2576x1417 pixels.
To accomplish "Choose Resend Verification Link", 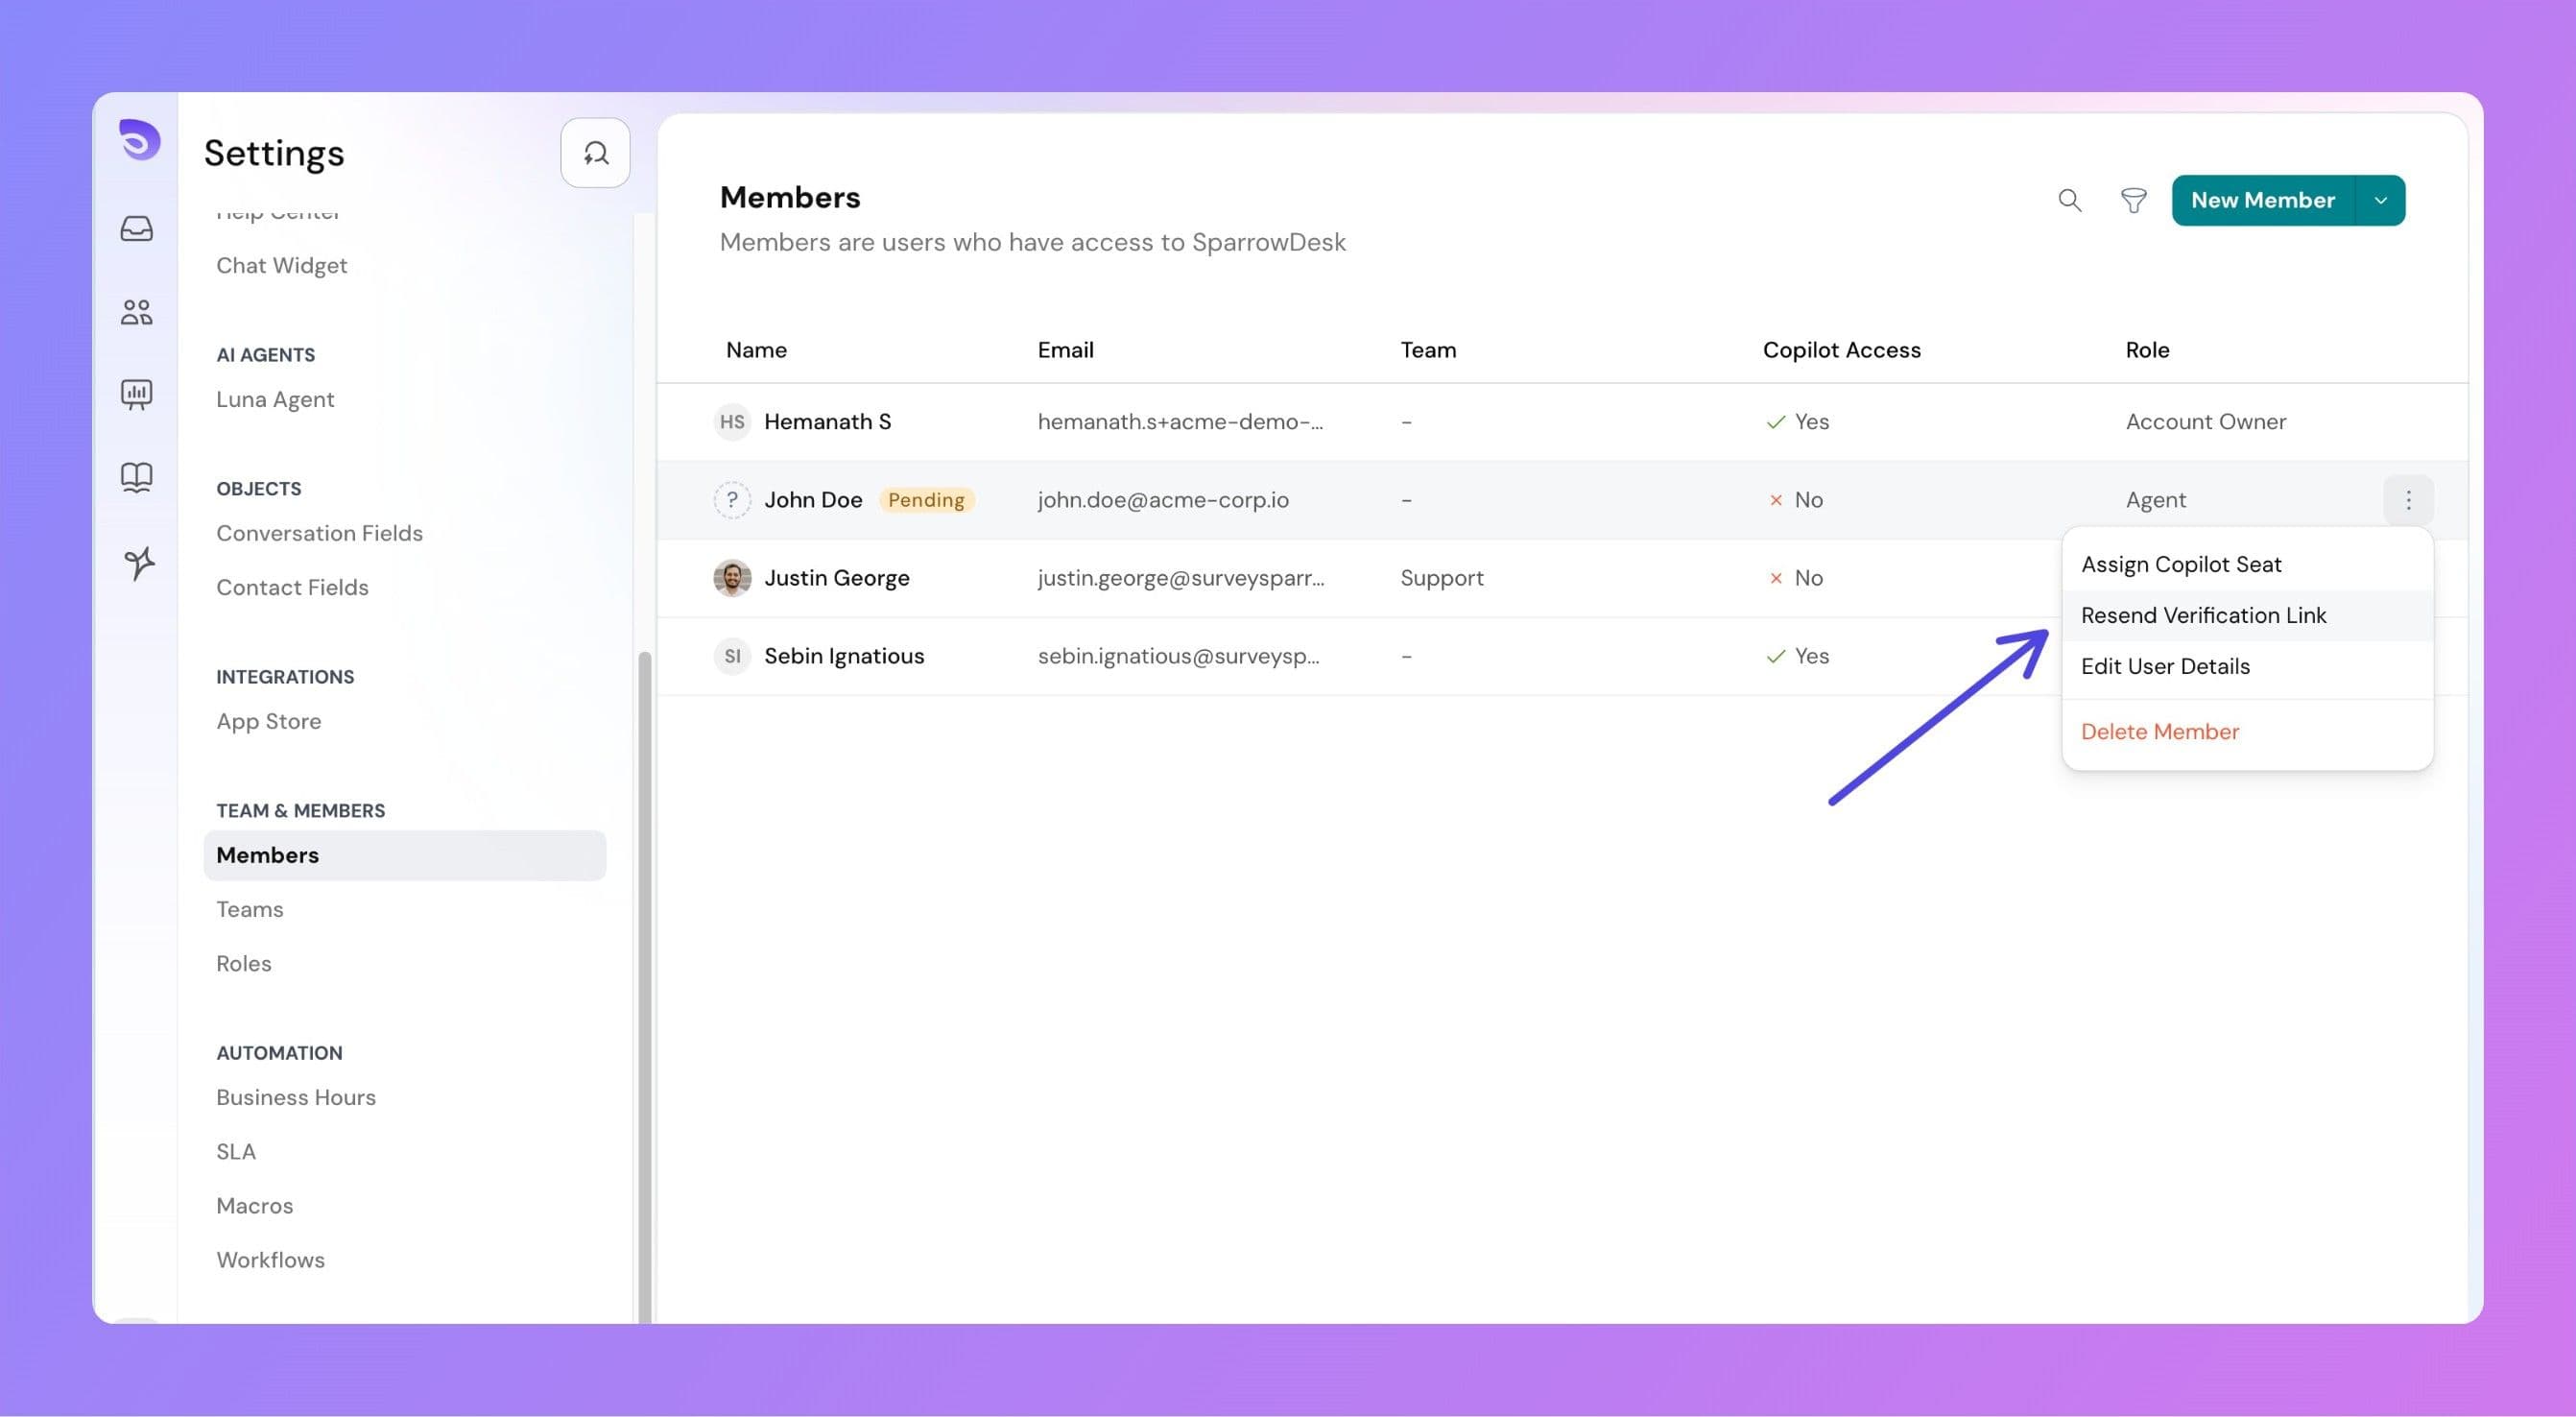I will (2203, 615).
